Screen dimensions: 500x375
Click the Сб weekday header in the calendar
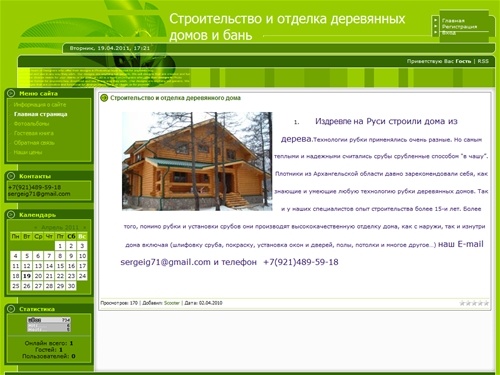(71, 236)
